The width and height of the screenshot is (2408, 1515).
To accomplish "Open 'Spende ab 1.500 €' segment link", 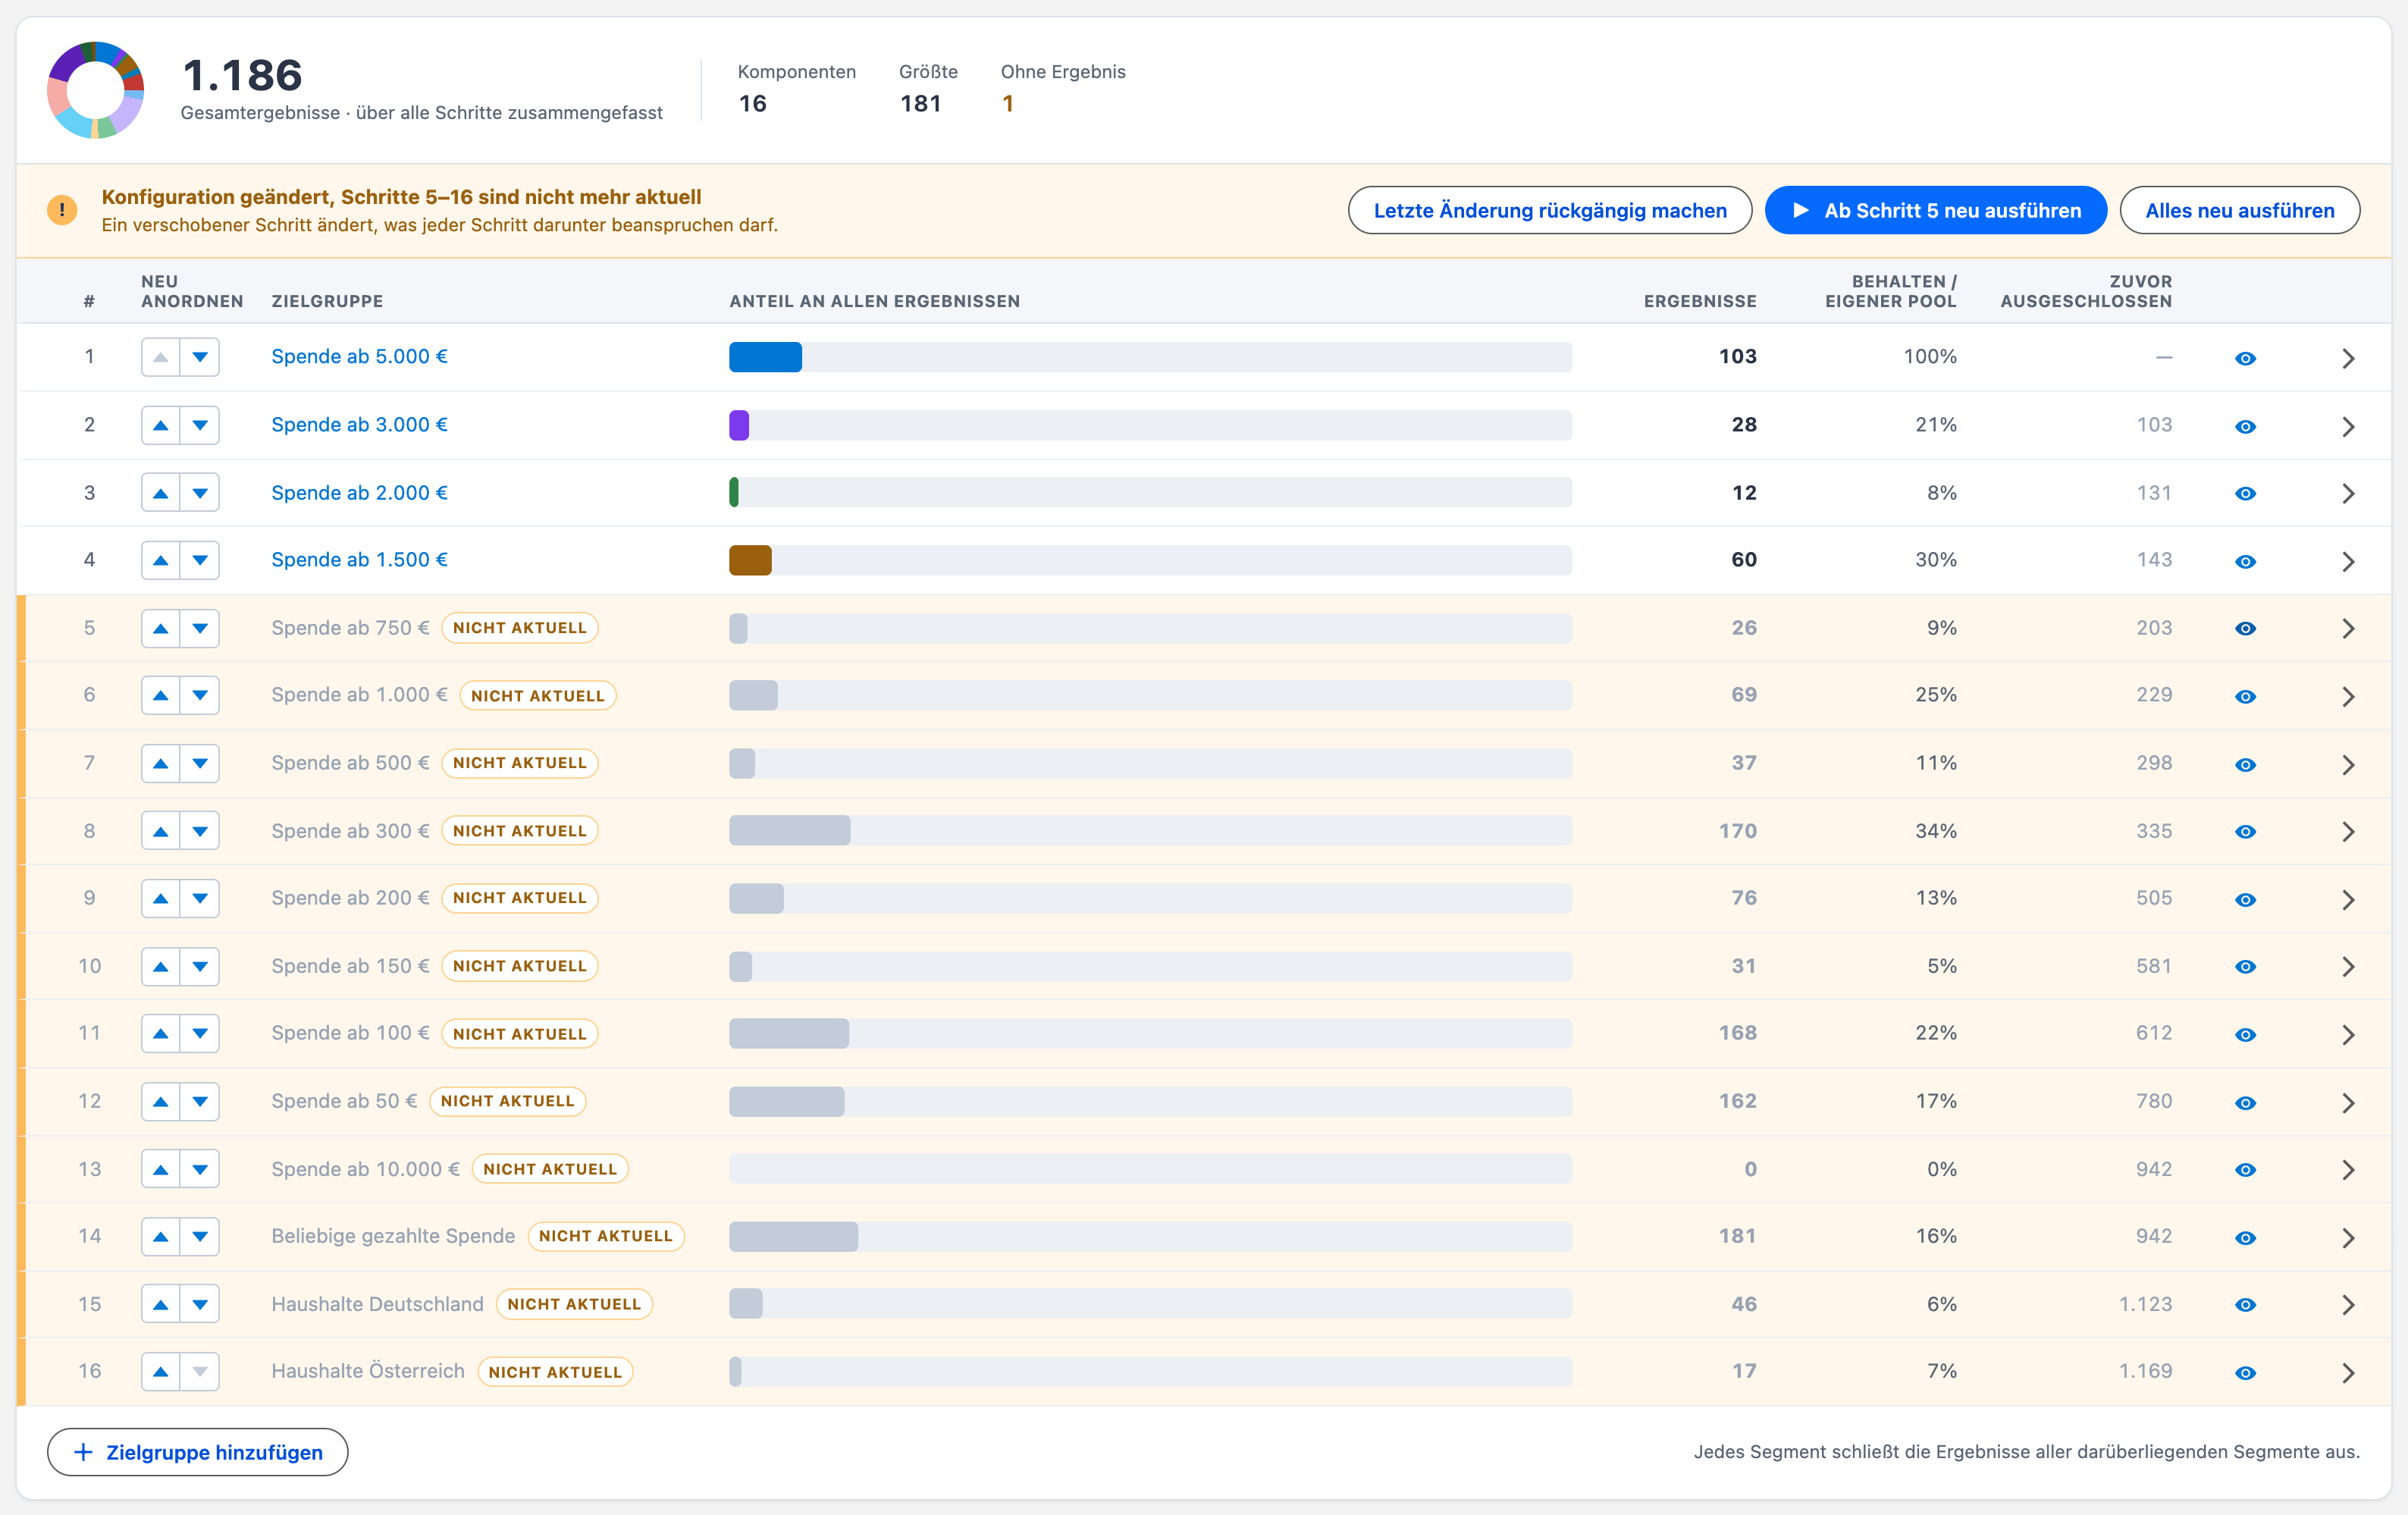I will coord(359,560).
